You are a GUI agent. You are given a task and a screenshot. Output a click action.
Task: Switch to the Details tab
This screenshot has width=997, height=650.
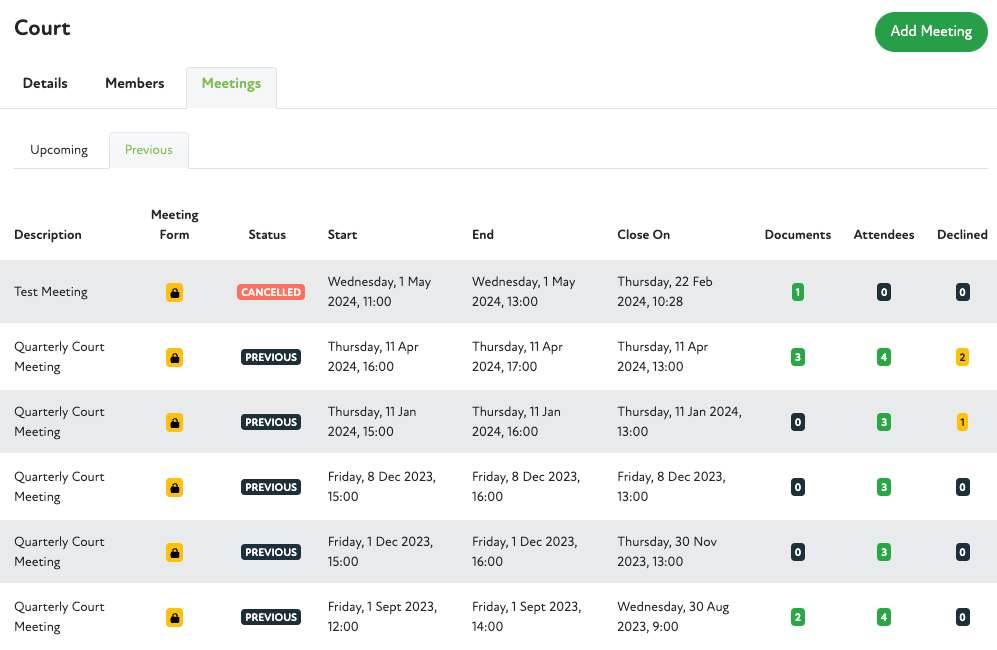45,84
